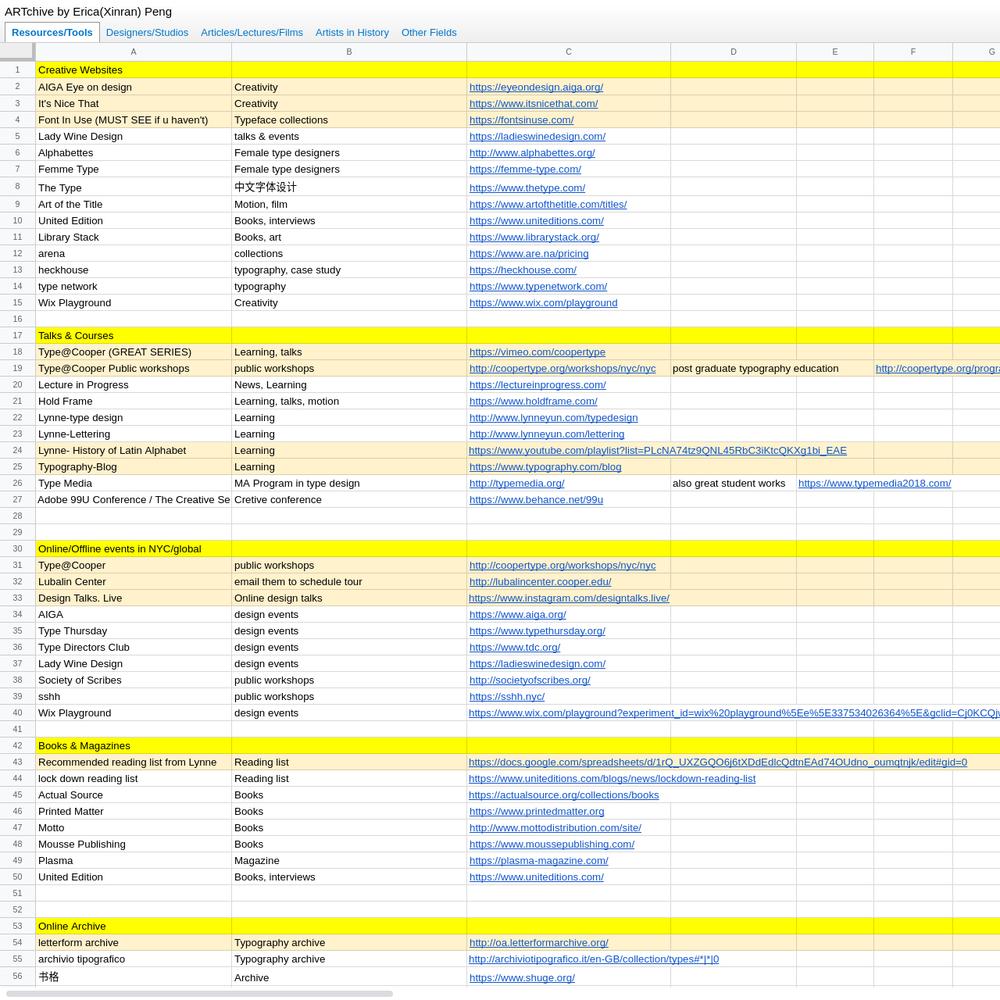
Task: Select the 'Online Archive' heading cell
Action: [133, 927]
